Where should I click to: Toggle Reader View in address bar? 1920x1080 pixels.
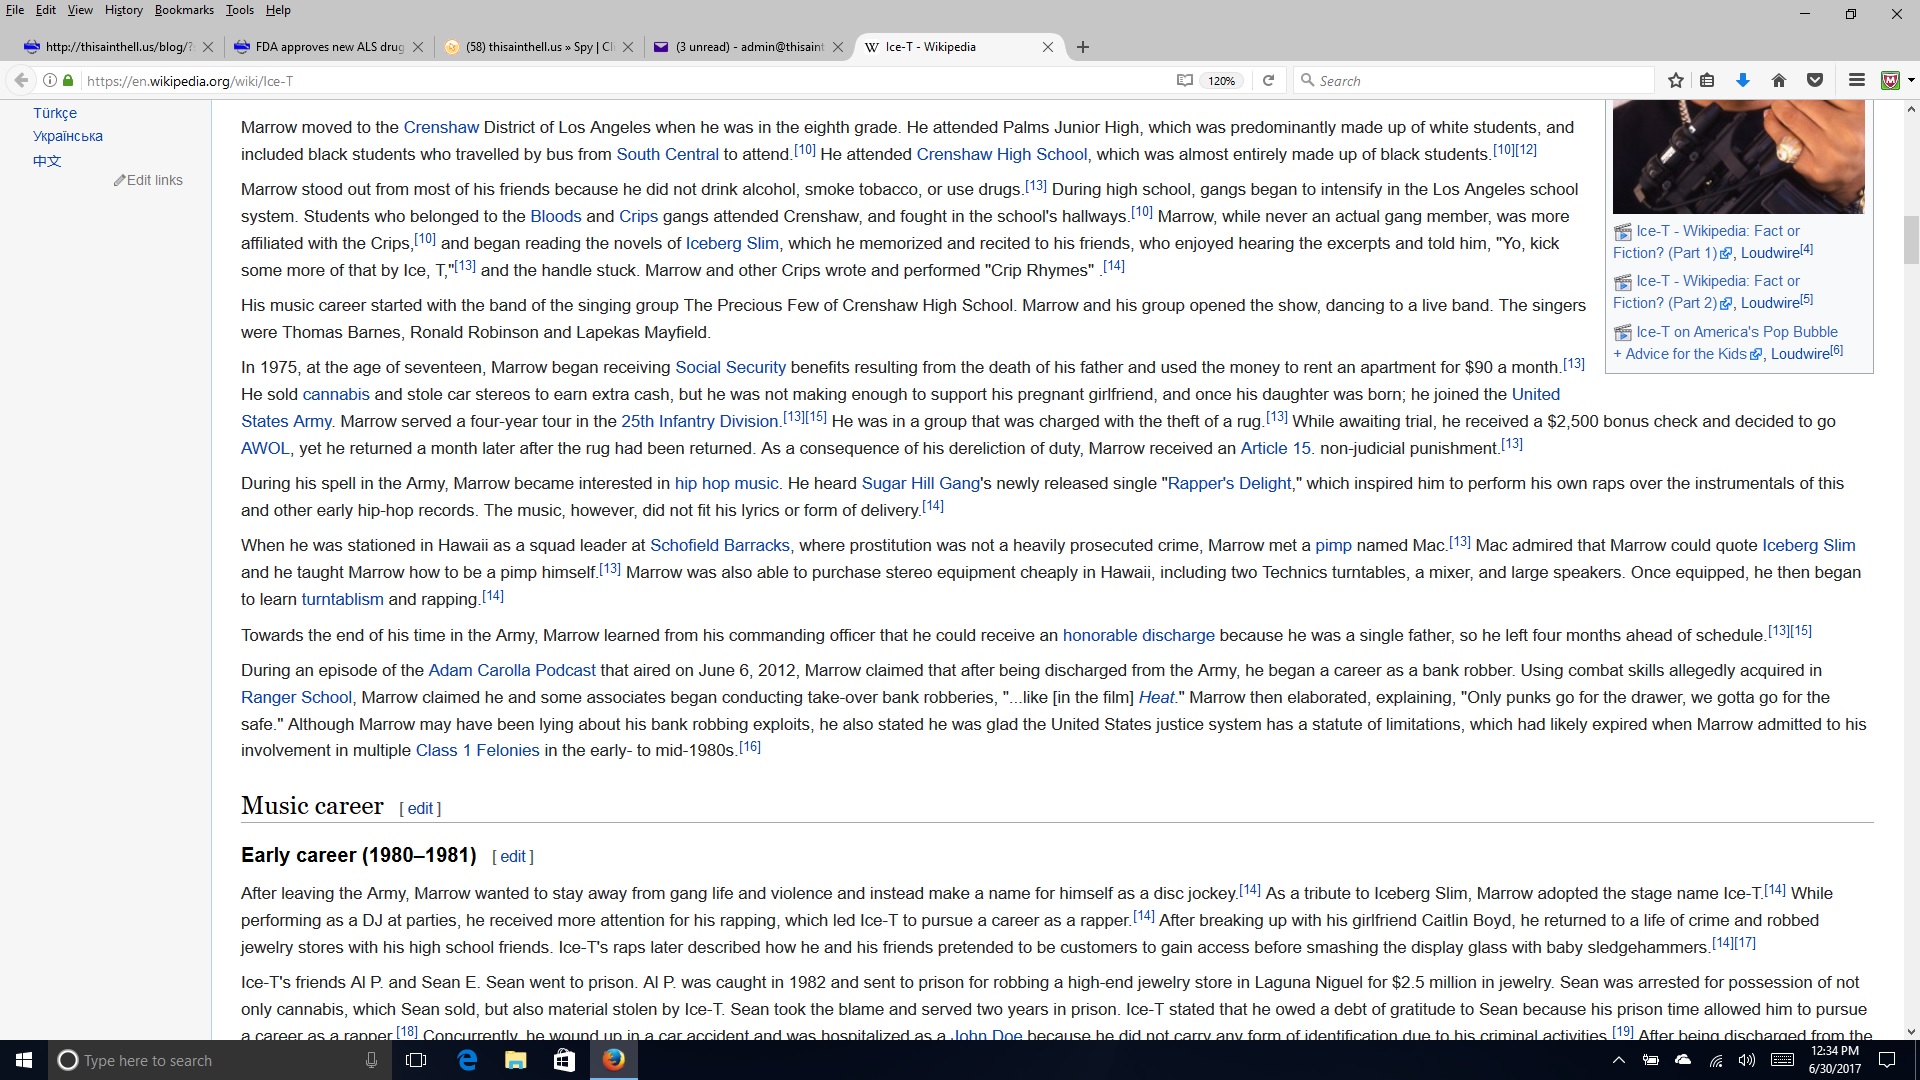click(1185, 80)
